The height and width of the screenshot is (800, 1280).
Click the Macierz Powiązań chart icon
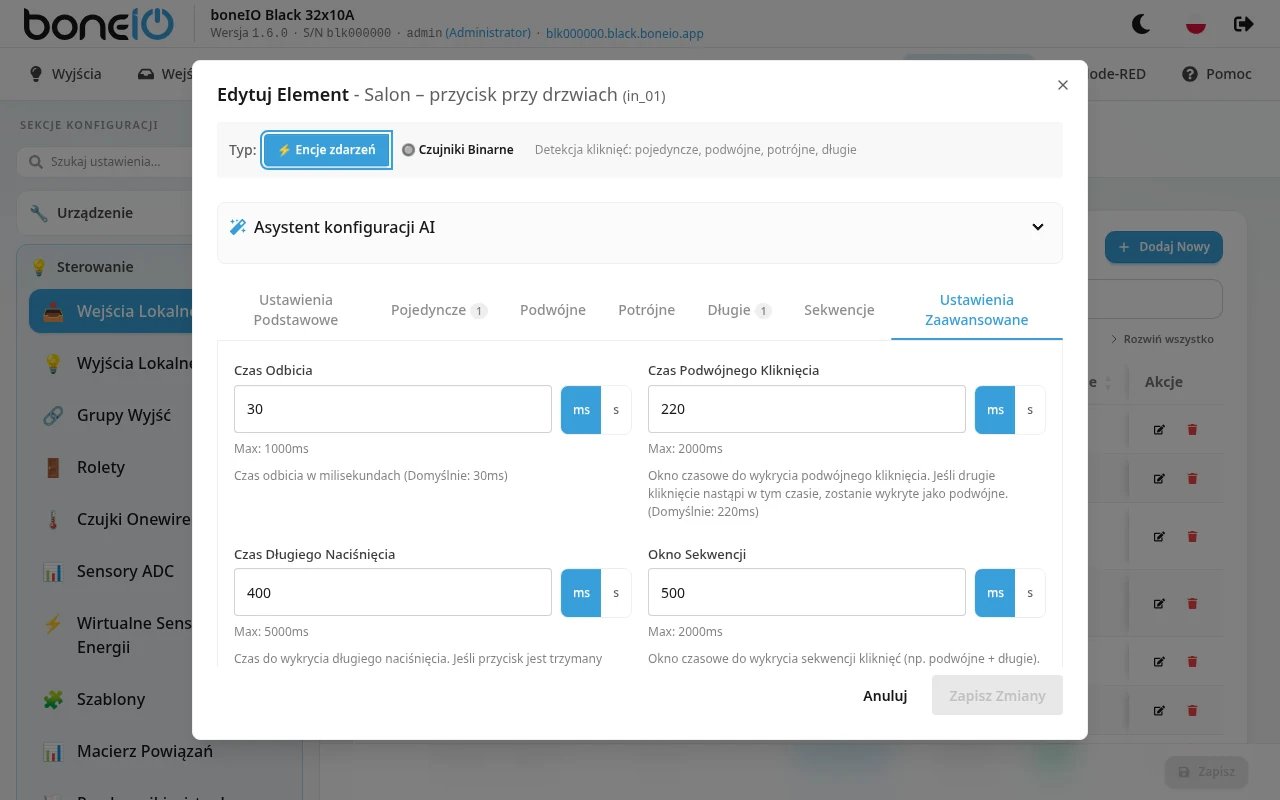point(54,751)
